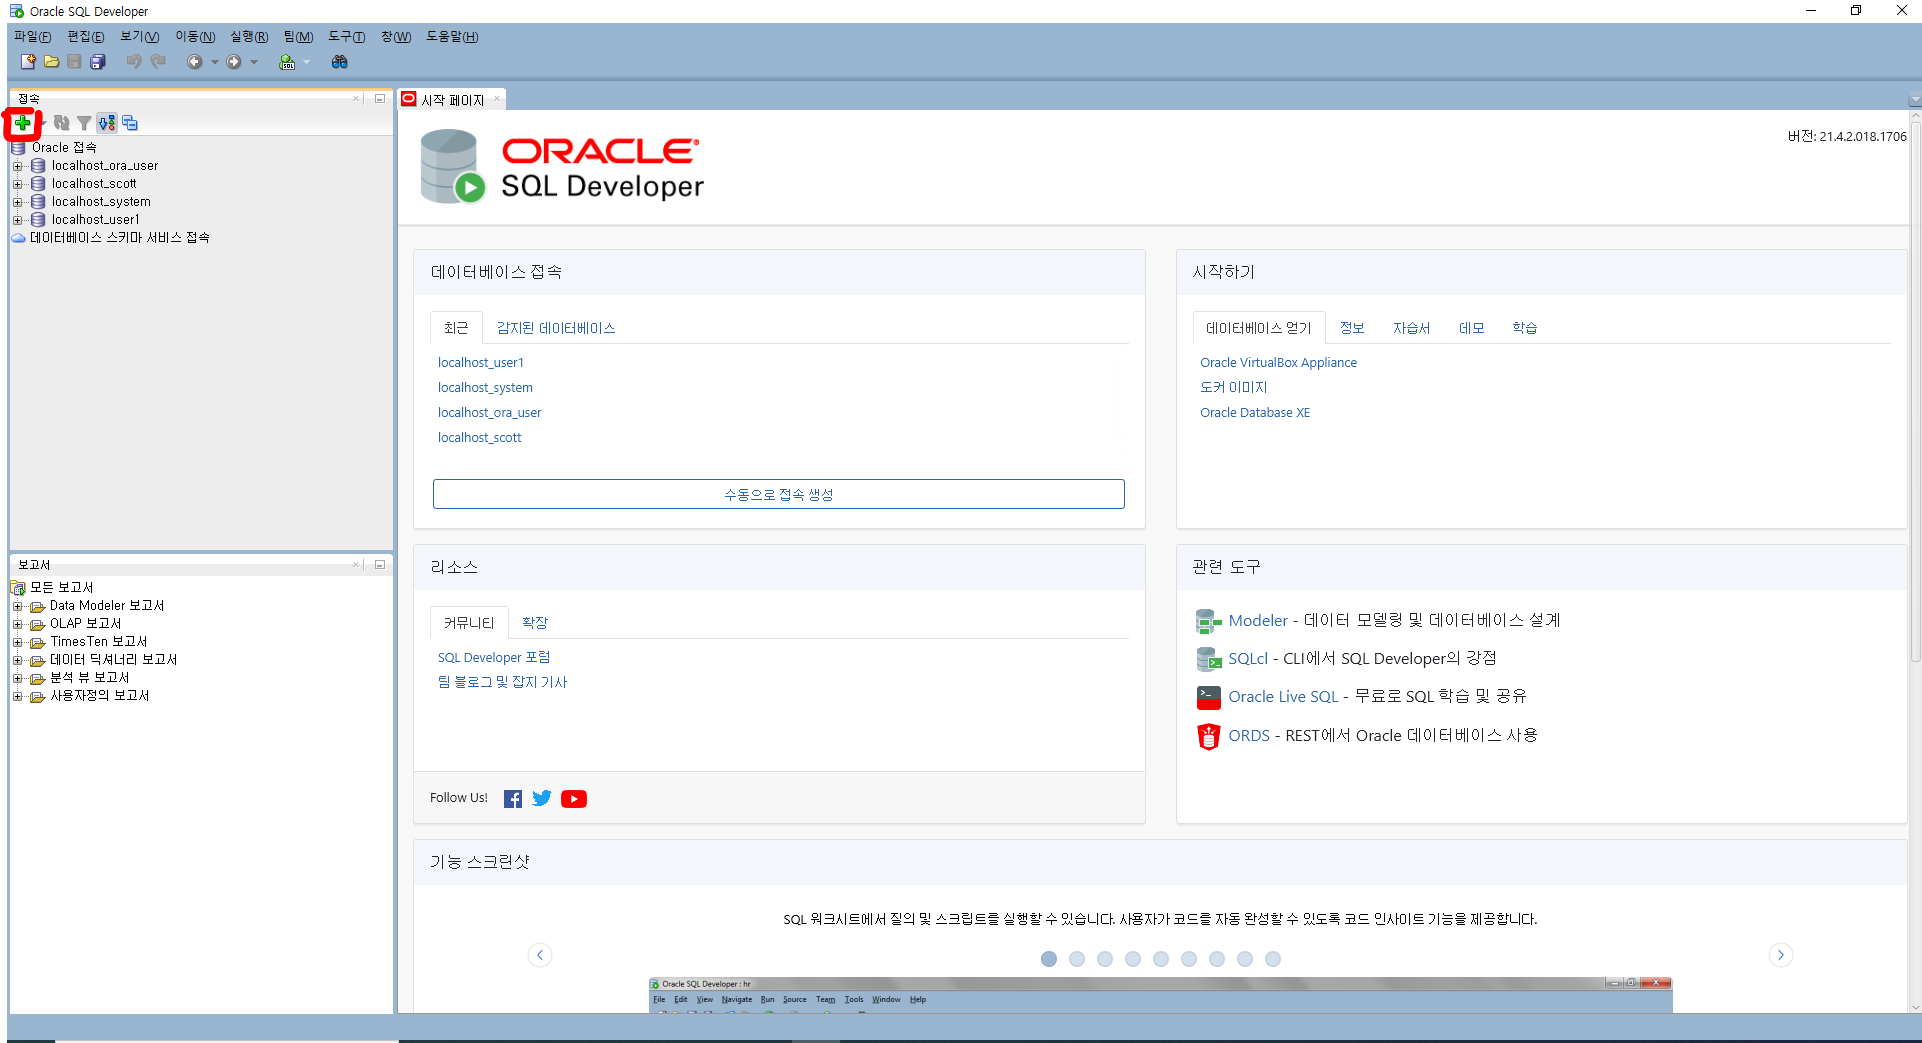Expand the OLAP 보고서 folder
1922x1043 pixels.
point(17,624)
